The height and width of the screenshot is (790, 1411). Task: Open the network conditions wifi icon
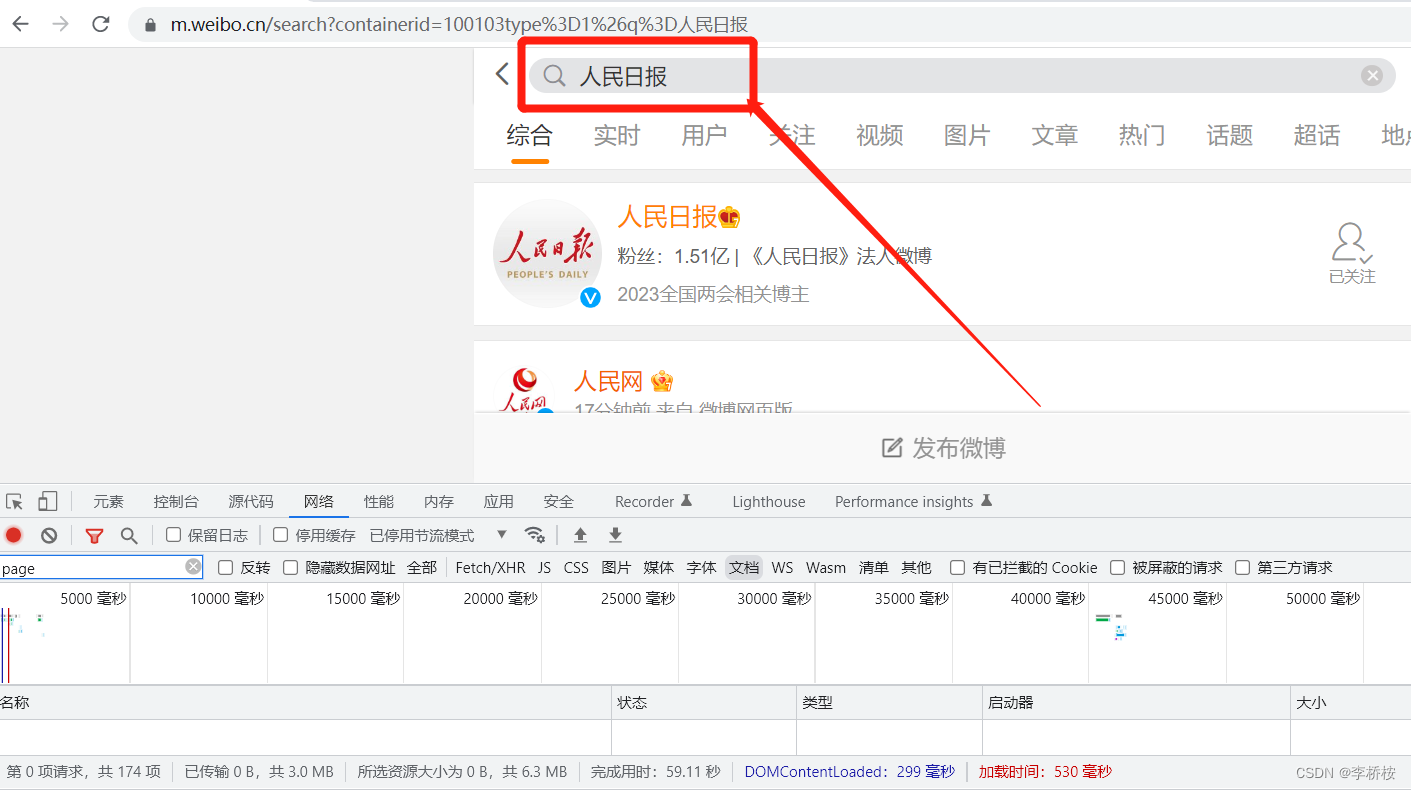pyautogui.click(x=535, y=534)
